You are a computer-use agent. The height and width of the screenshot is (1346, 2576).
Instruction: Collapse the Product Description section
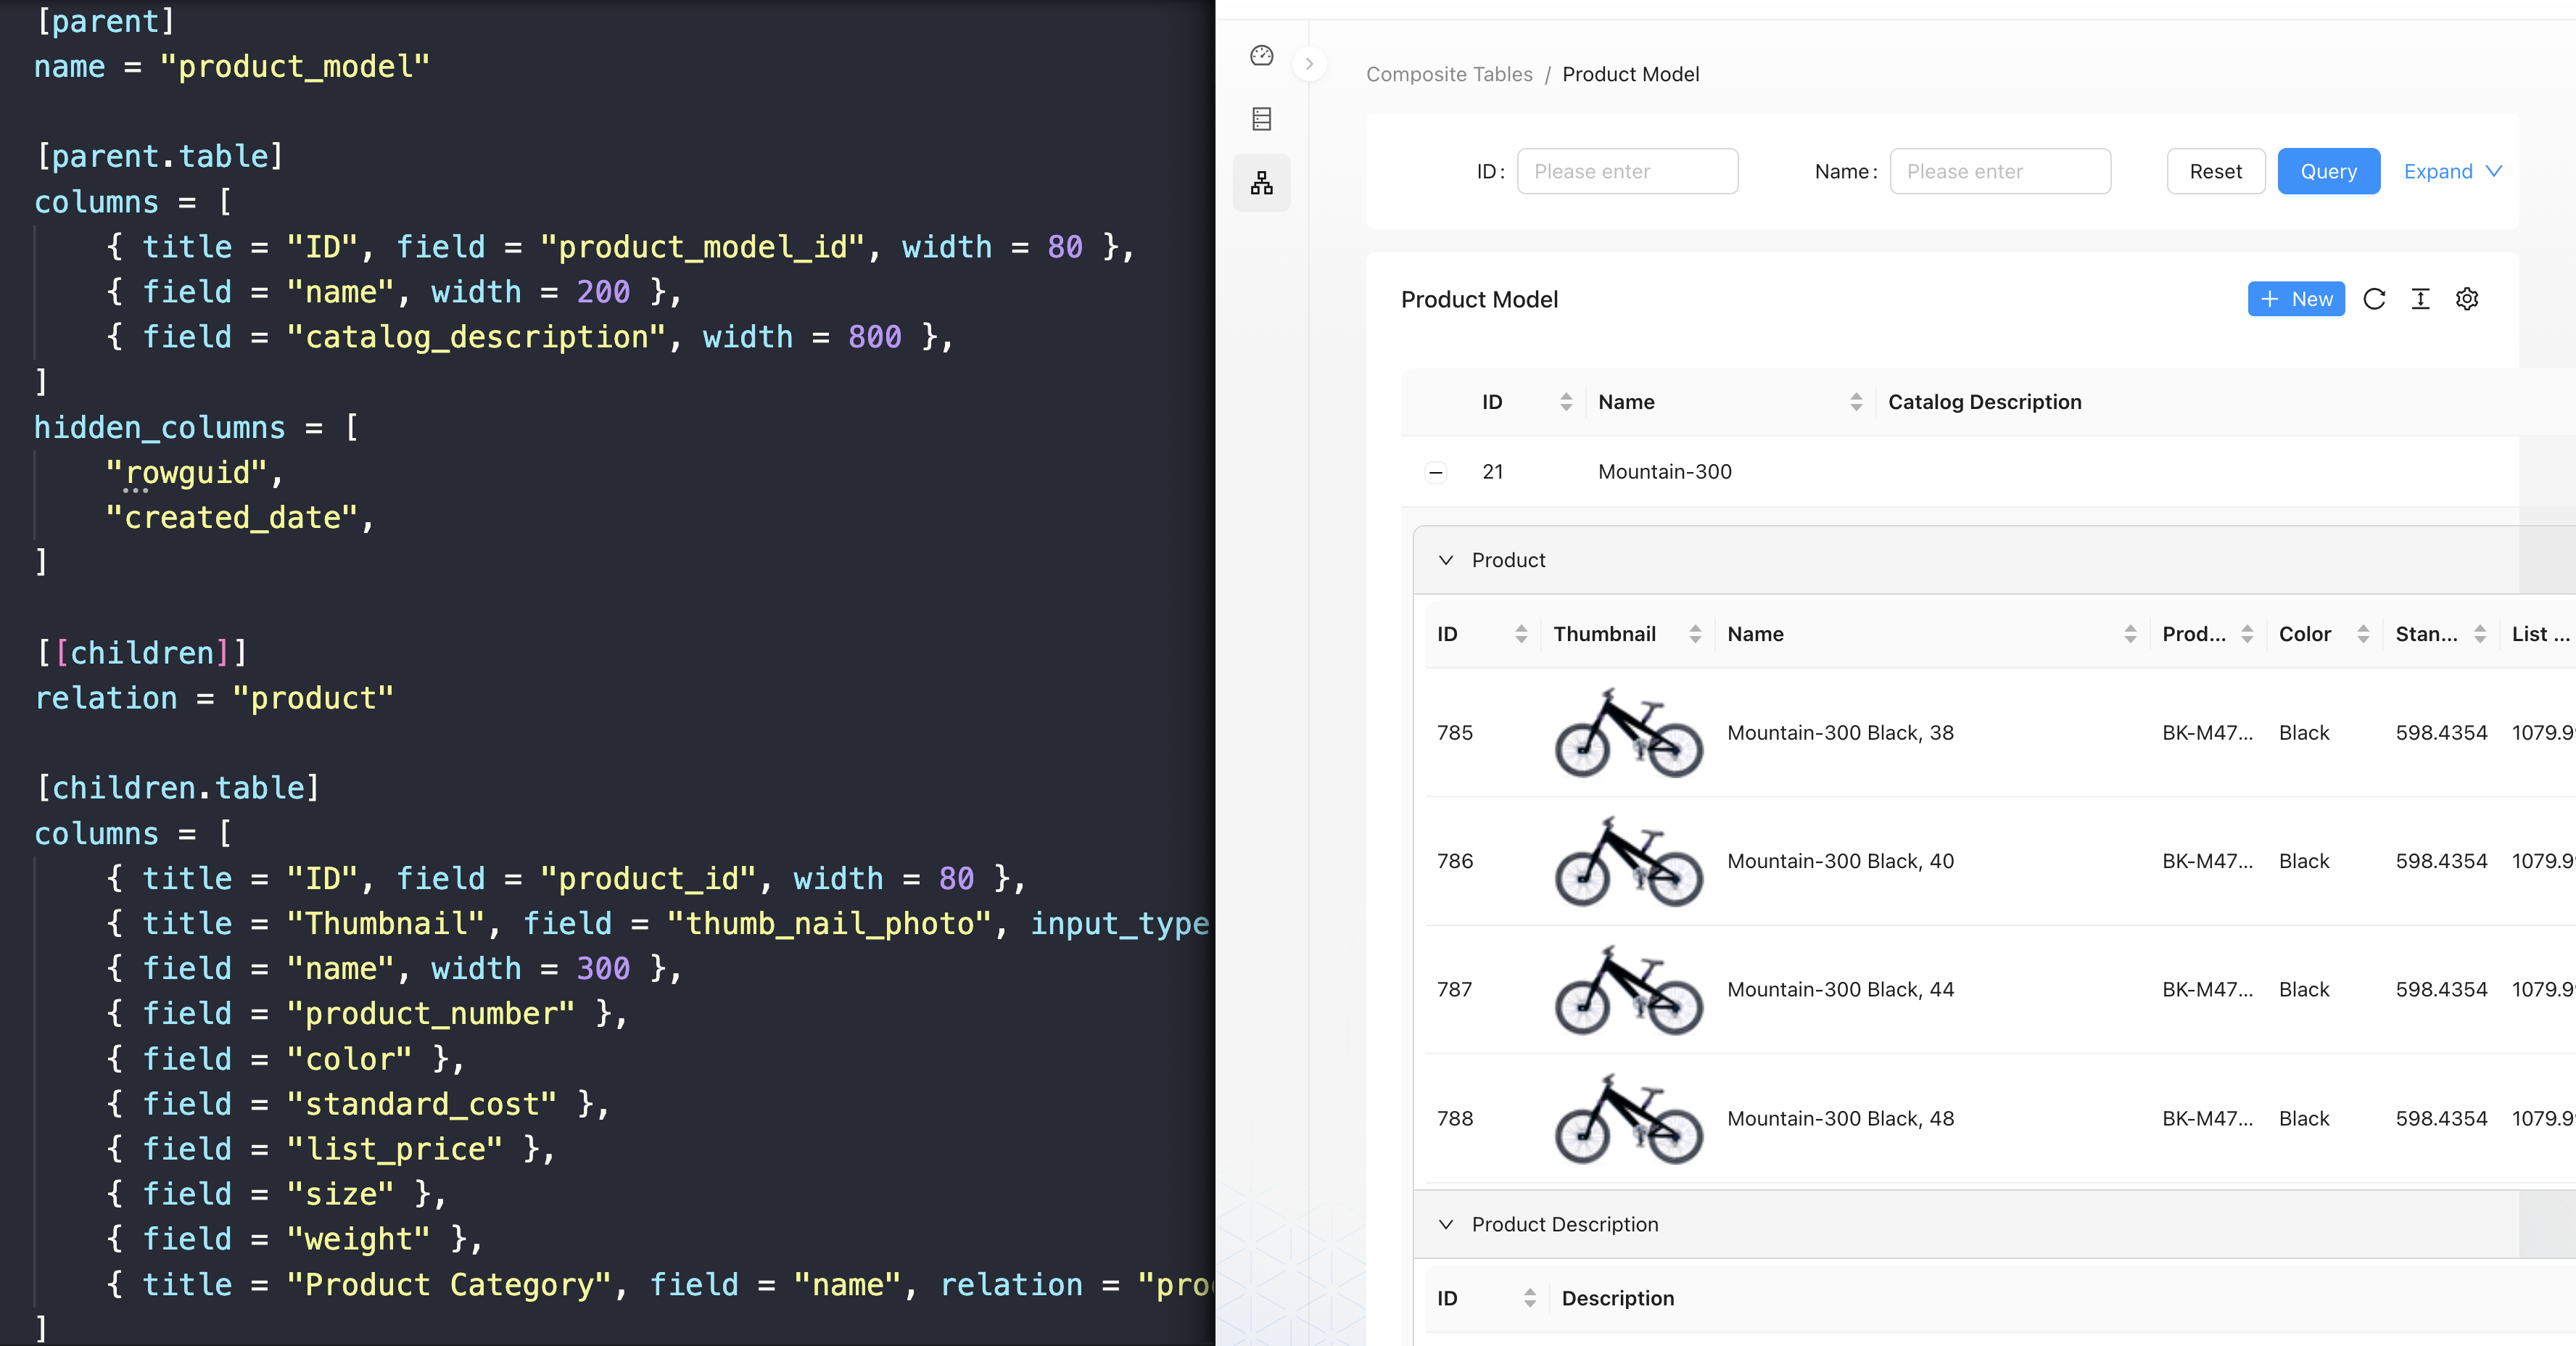point(1446,1224)
